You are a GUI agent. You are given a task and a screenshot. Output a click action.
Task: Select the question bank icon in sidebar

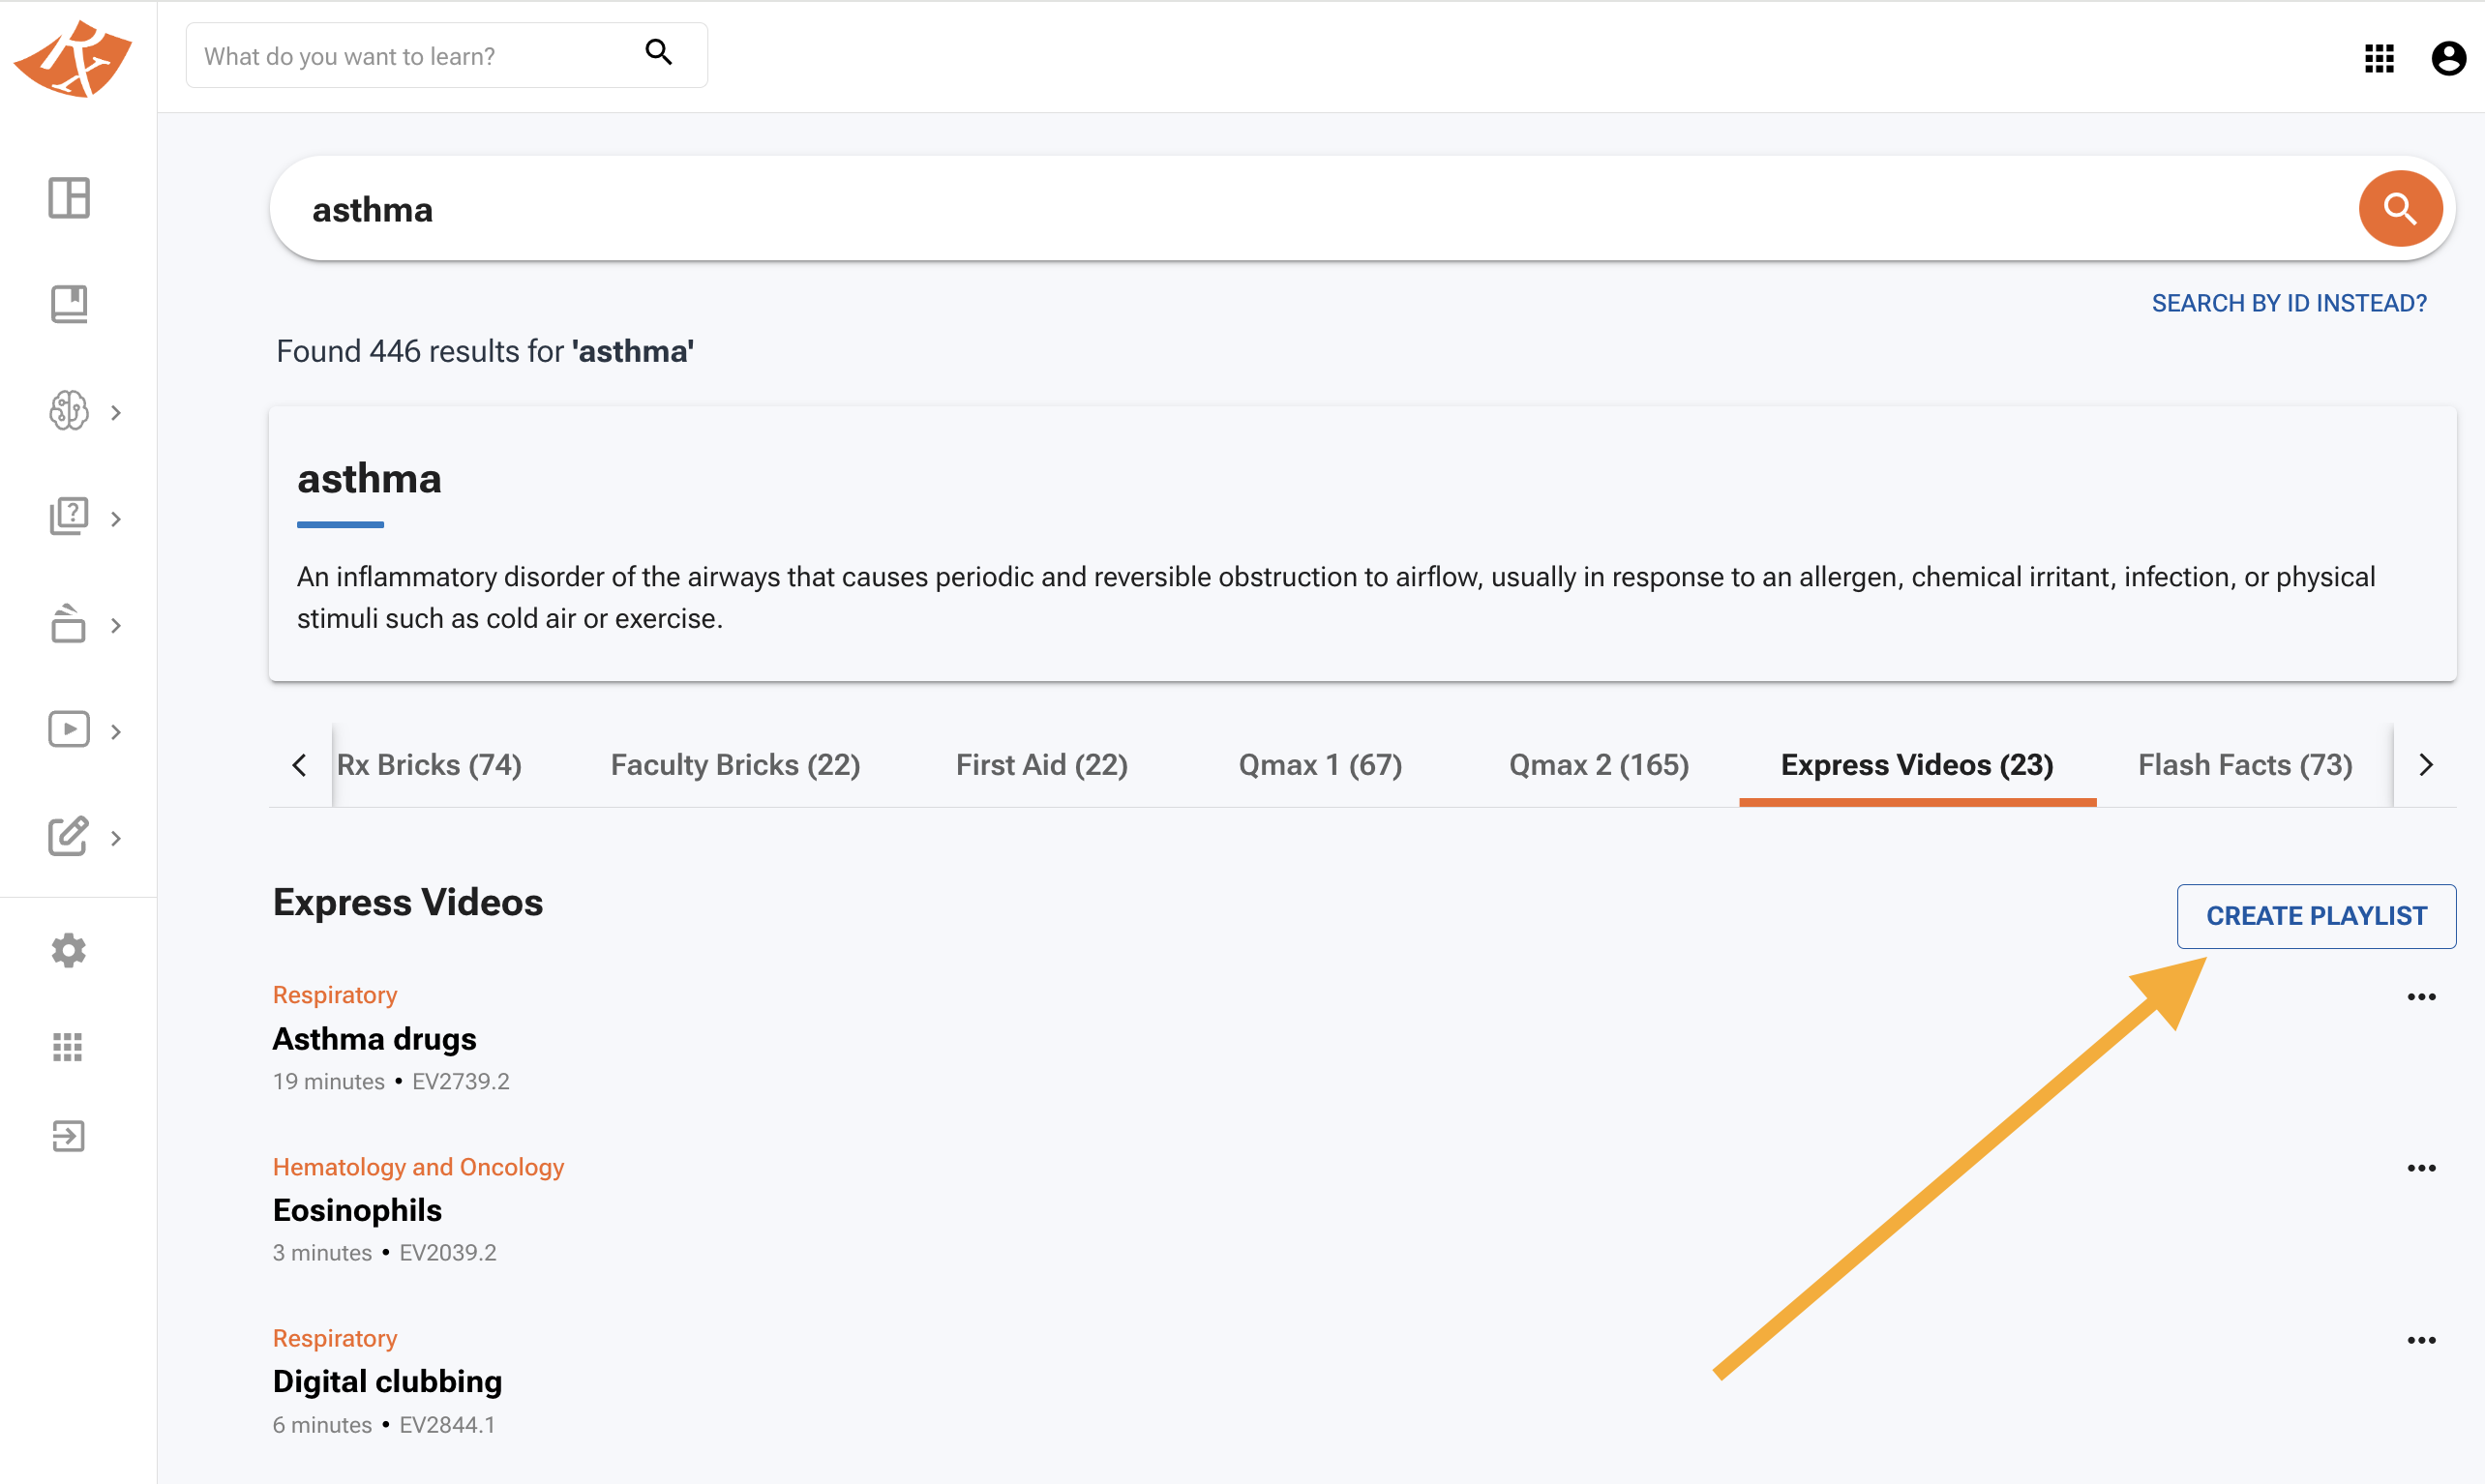(x=68, y=516)
